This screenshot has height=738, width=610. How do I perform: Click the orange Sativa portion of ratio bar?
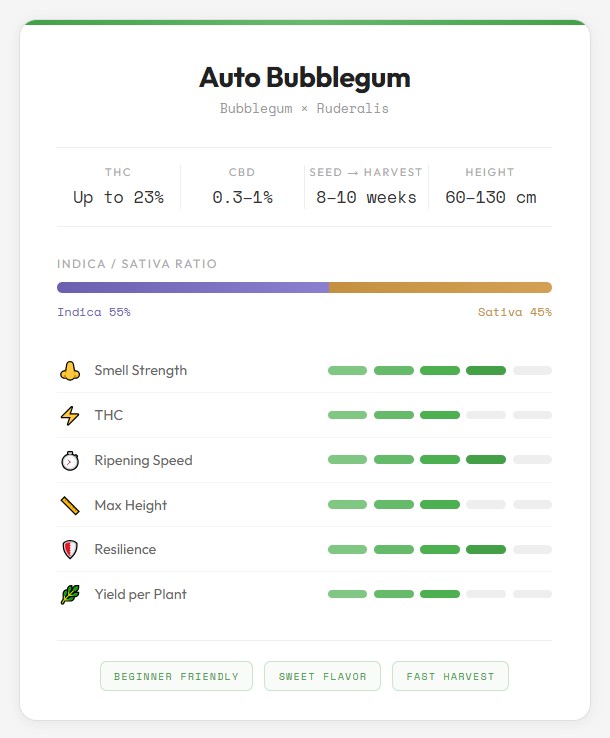[440, 288]
